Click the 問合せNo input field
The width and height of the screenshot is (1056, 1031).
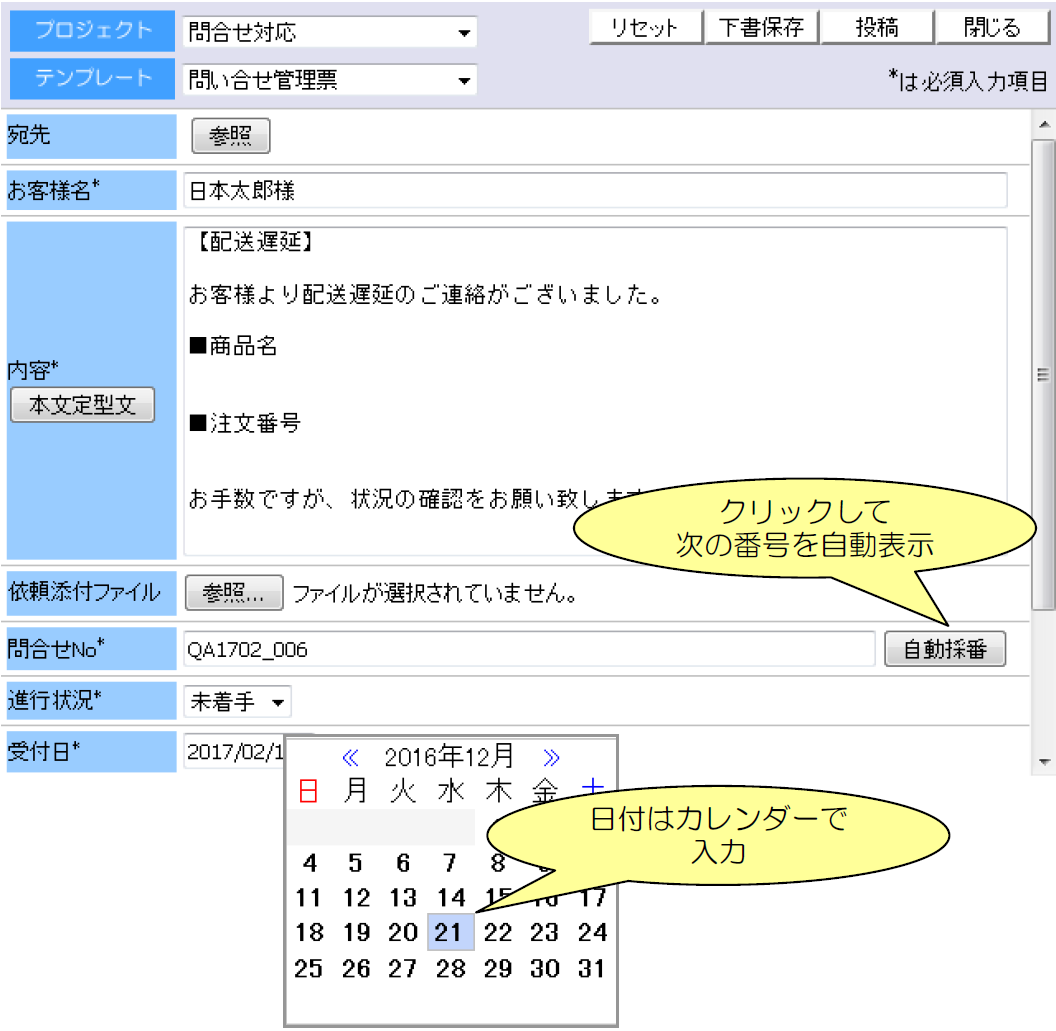point(529,649)
